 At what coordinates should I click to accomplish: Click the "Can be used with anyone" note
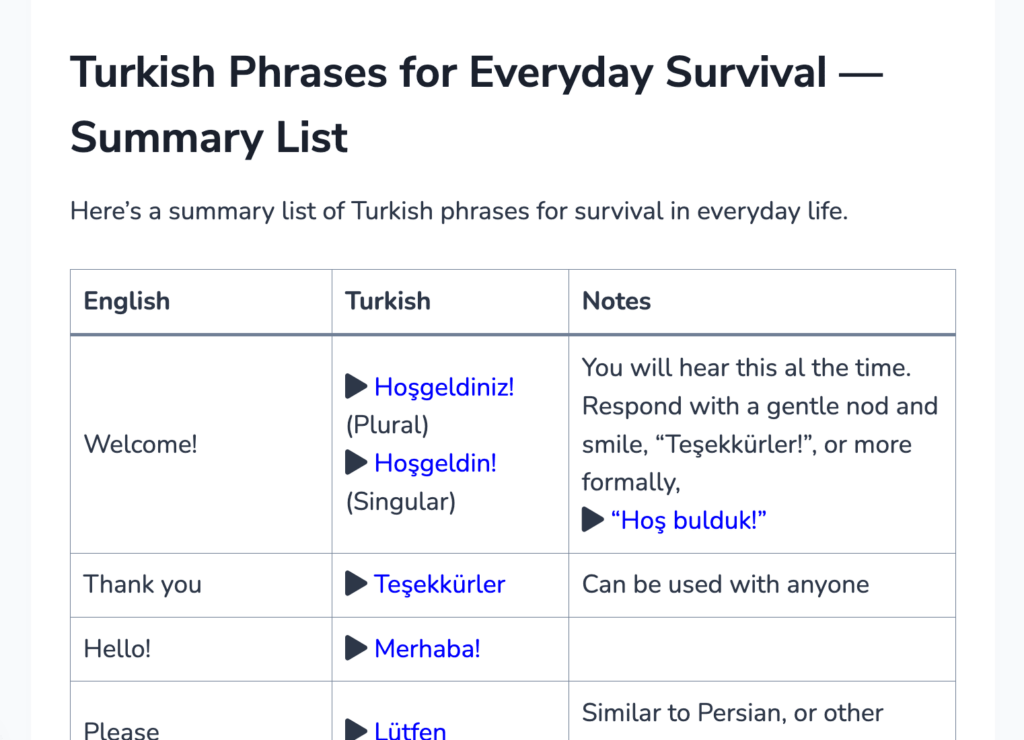point(725,584)
